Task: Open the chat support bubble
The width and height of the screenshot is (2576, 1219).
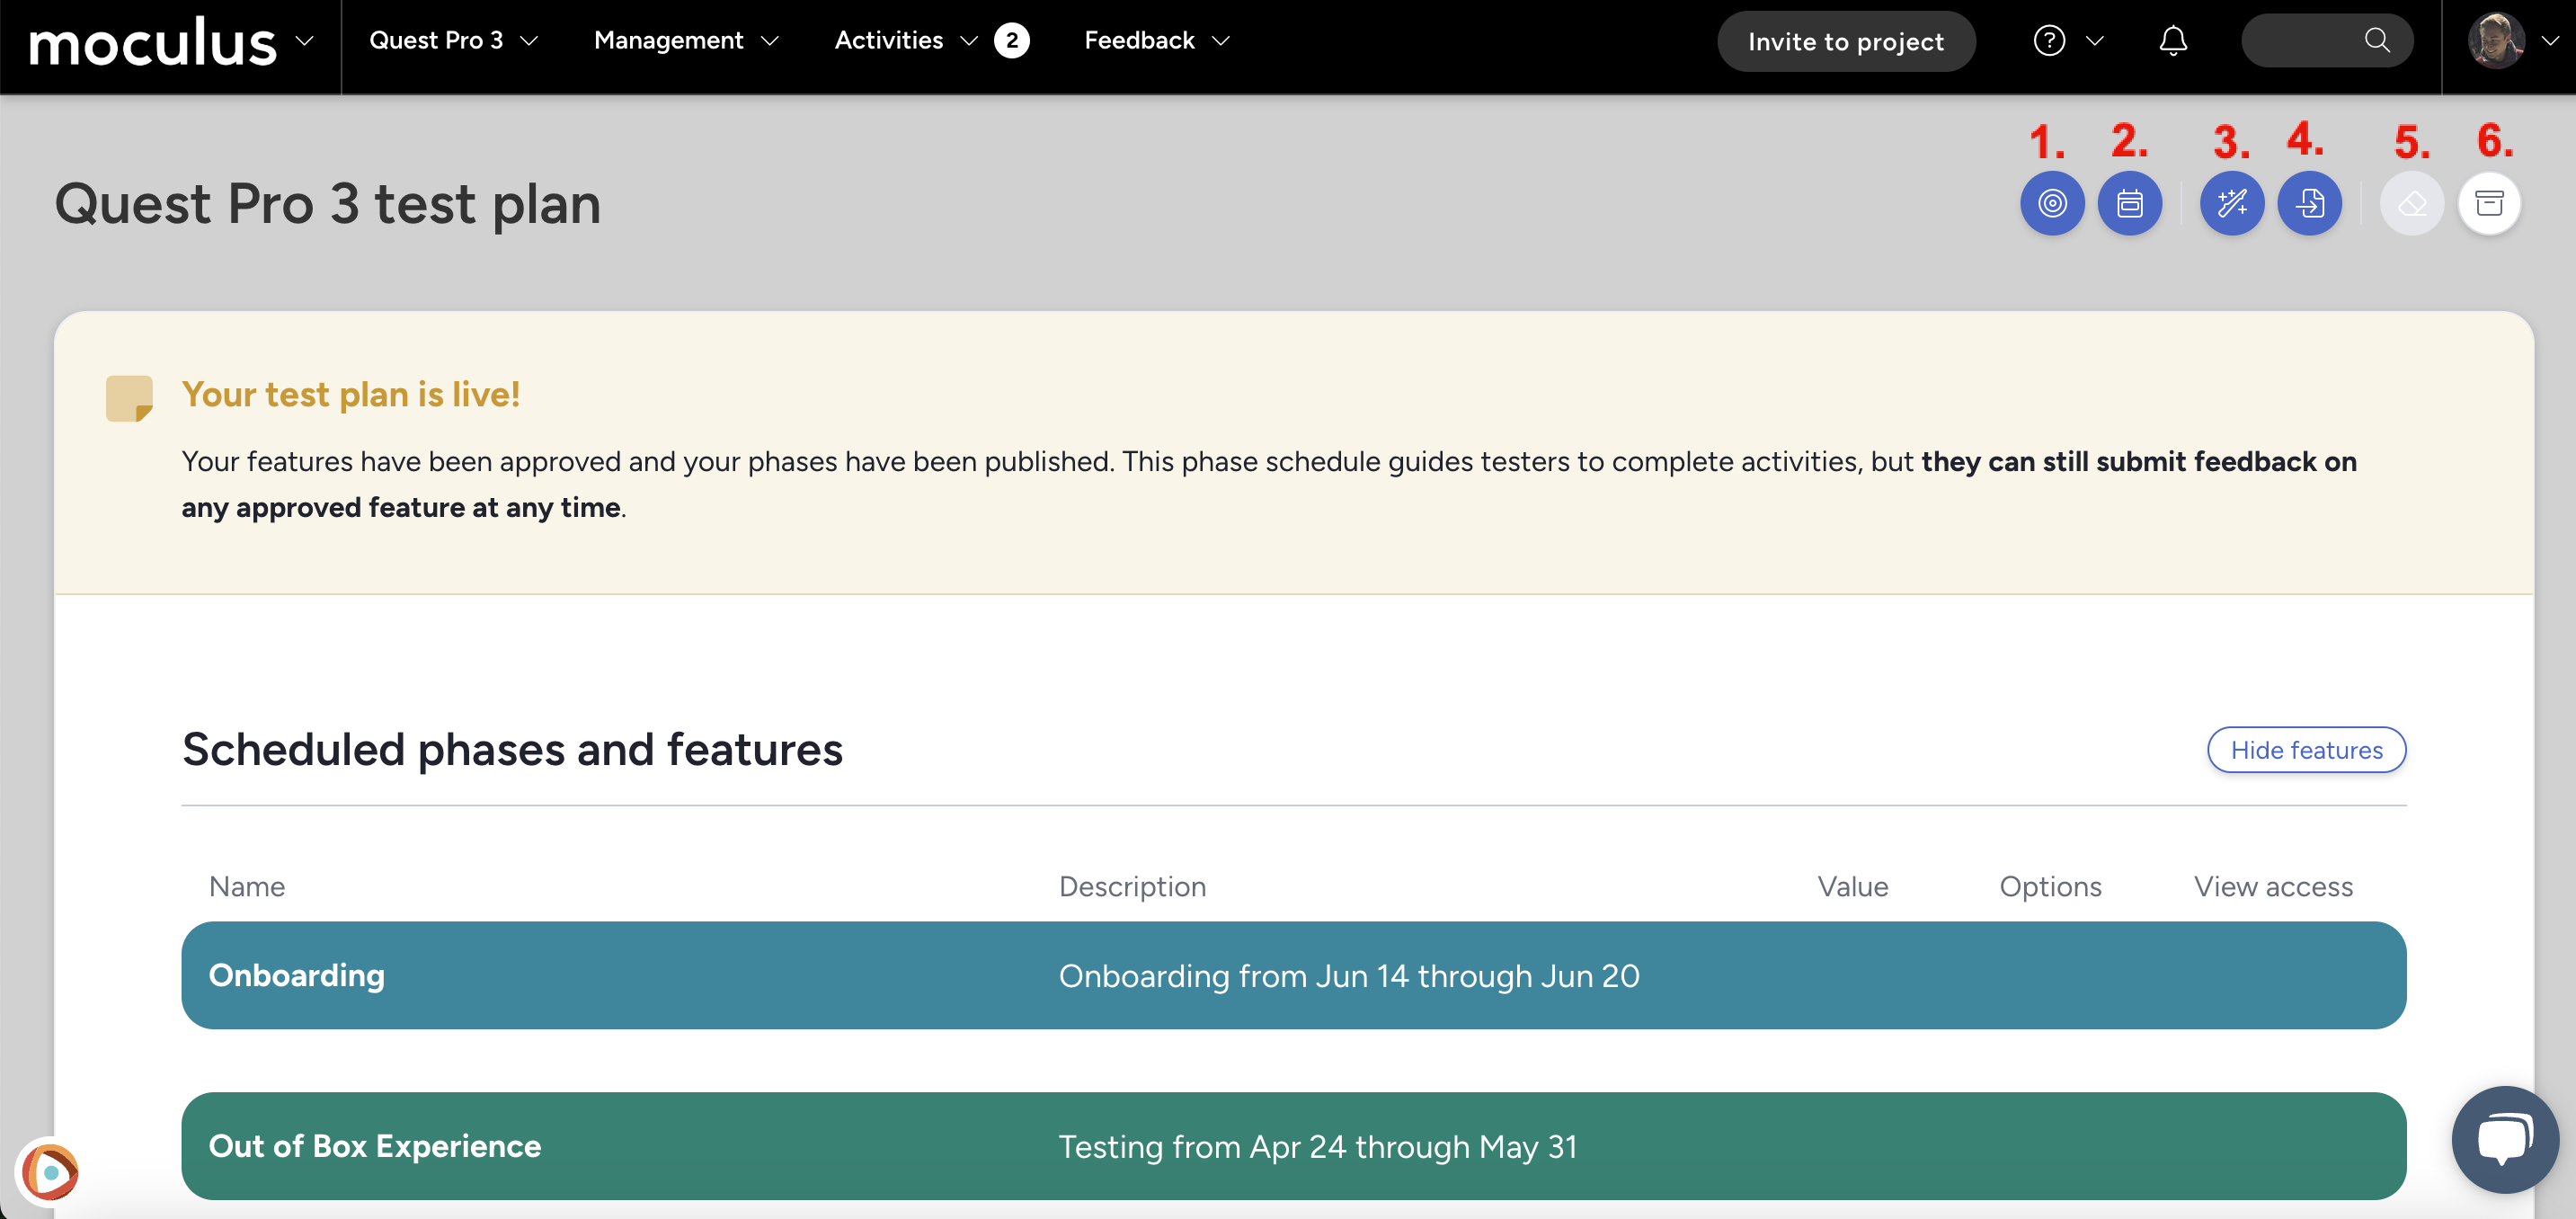Action: tap(2504, 1139)
